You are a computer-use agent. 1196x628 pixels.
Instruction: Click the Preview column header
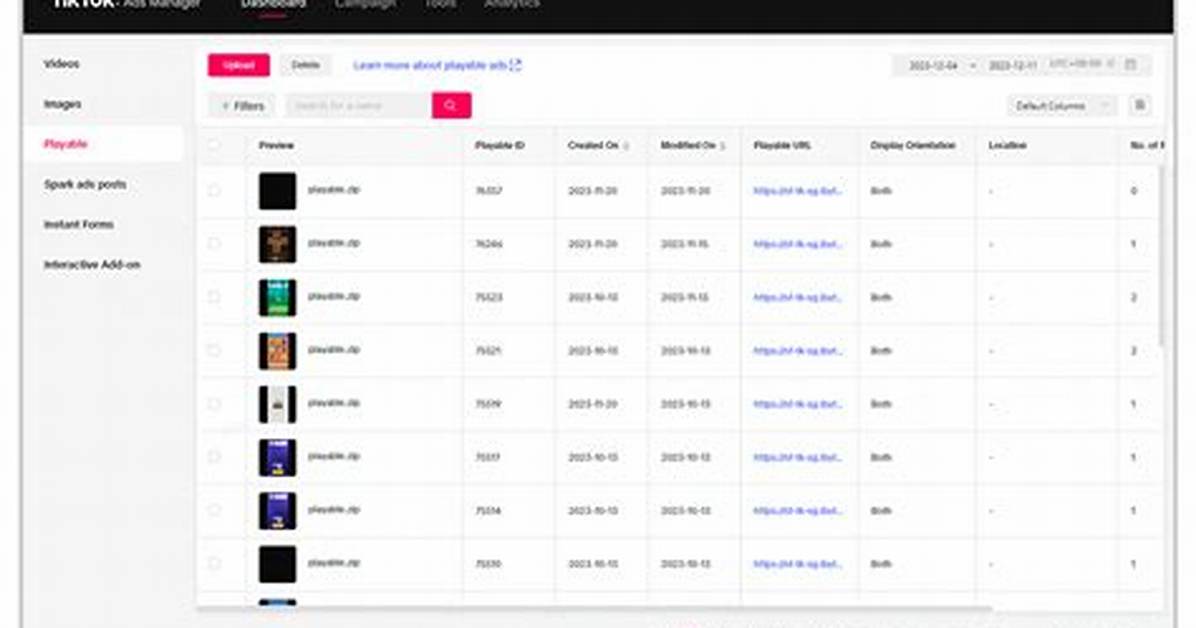click(276, 145)
